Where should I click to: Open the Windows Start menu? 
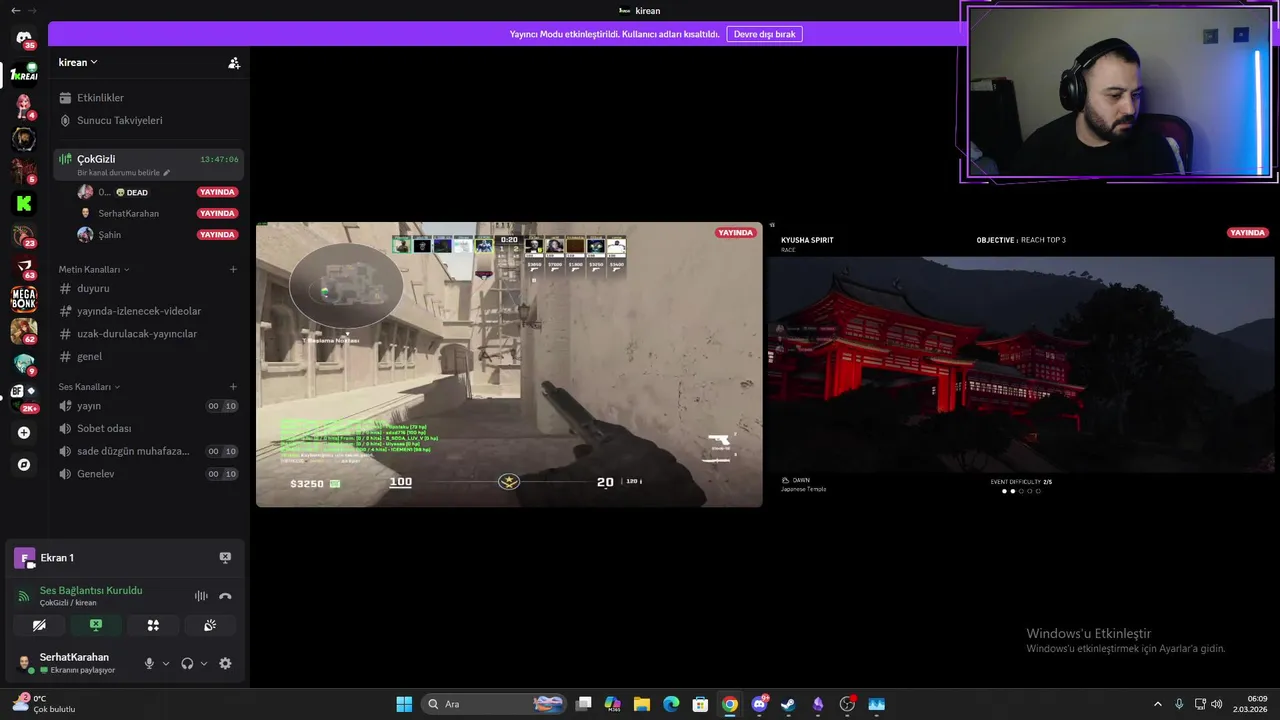point(404,704)
